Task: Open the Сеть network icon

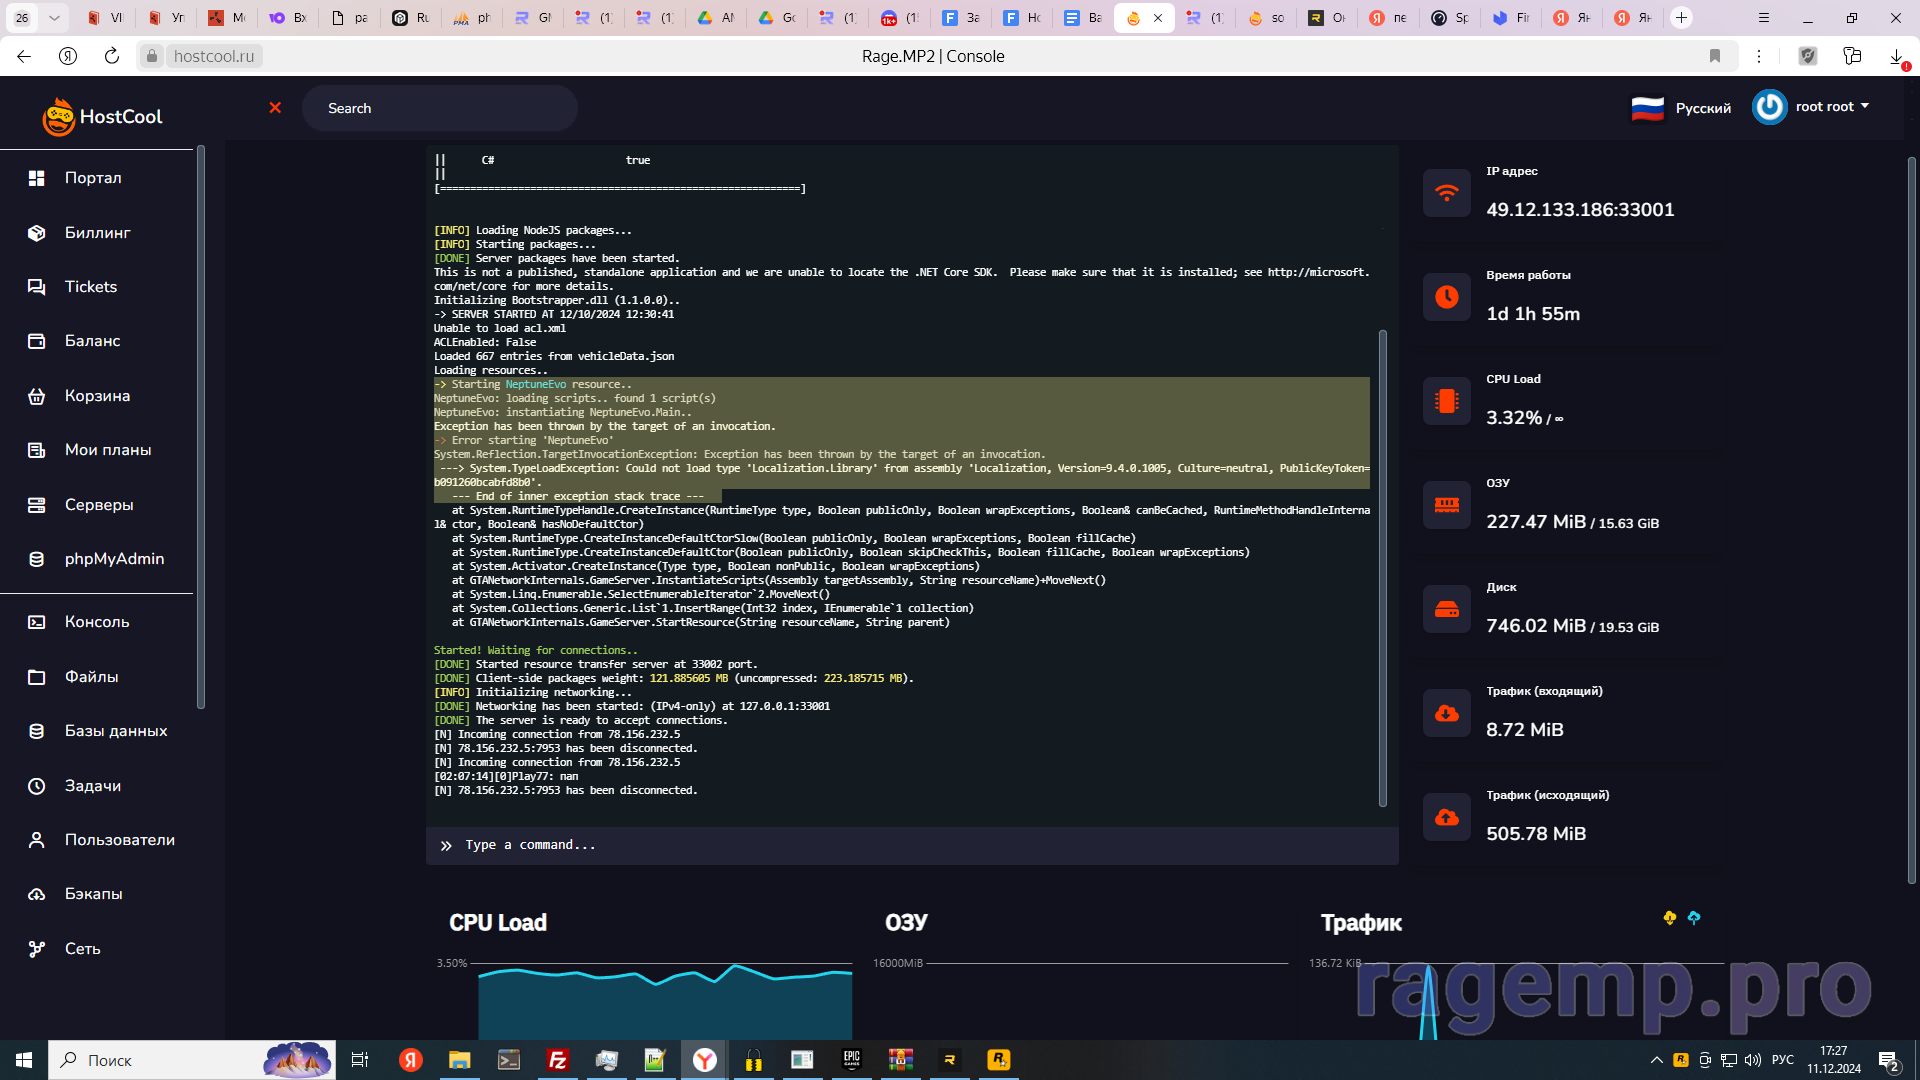Action: point(37,949)
